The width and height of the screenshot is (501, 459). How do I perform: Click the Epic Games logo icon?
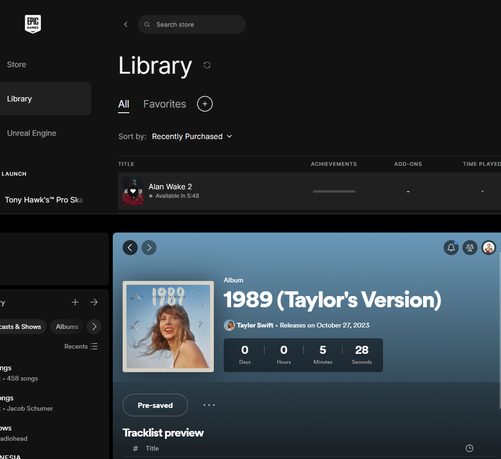[33, 24]
